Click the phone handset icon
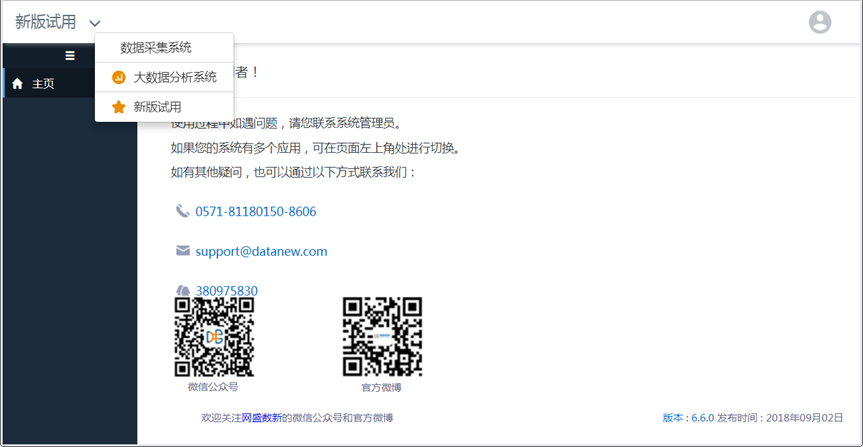This screenshot has height=447, width=863. tap(182, 211)
